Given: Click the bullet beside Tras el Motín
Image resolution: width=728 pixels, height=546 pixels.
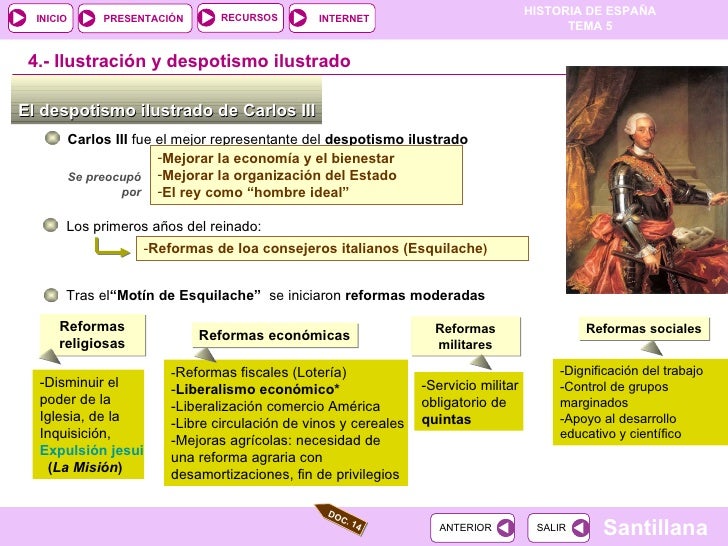Looking at the screenshot, I should pos(51,295).
